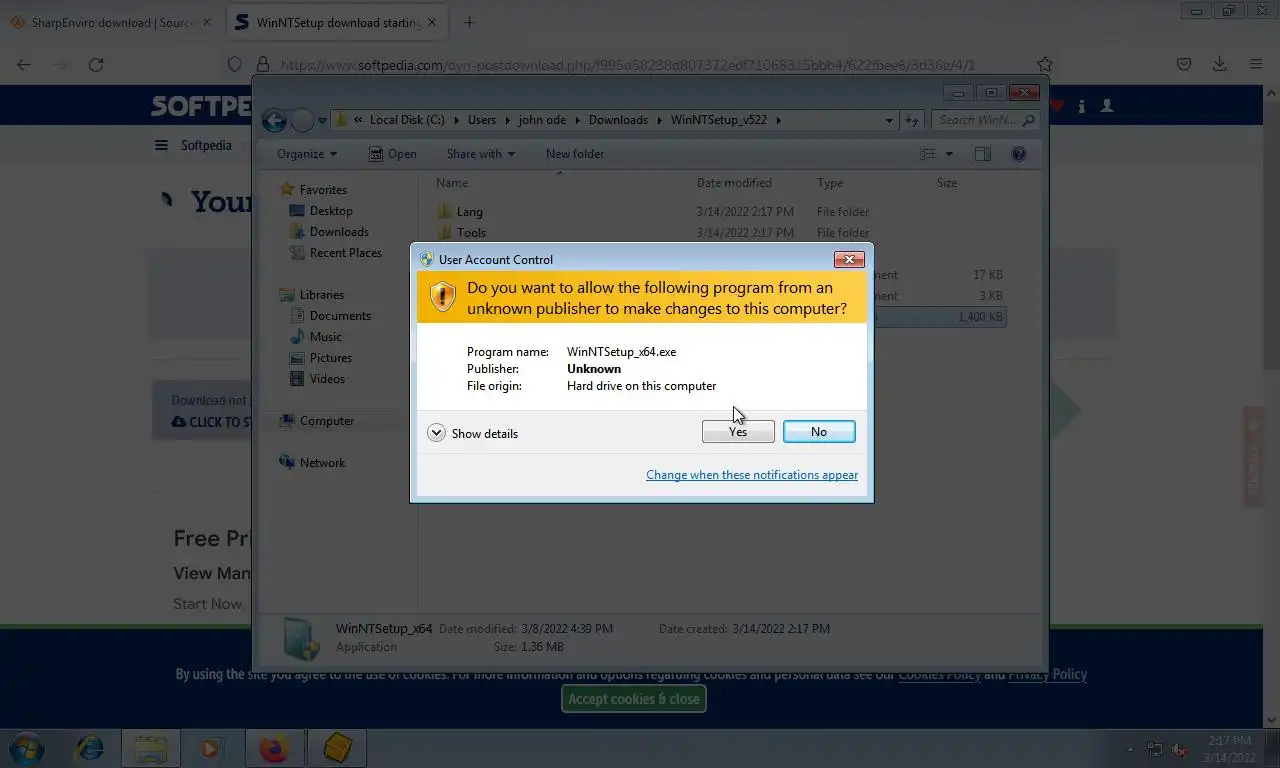Toggle the preview pane icon in Explorer

click(x=983, y=154)
